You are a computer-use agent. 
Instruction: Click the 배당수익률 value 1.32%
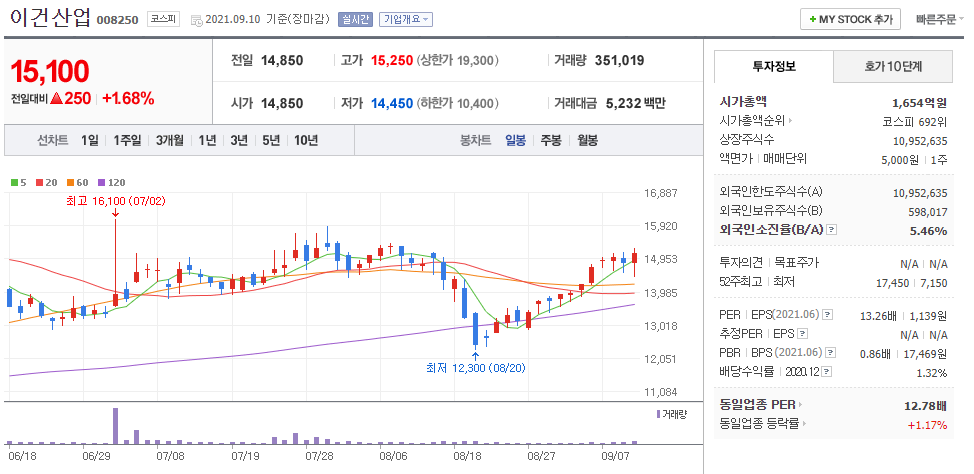932,373
